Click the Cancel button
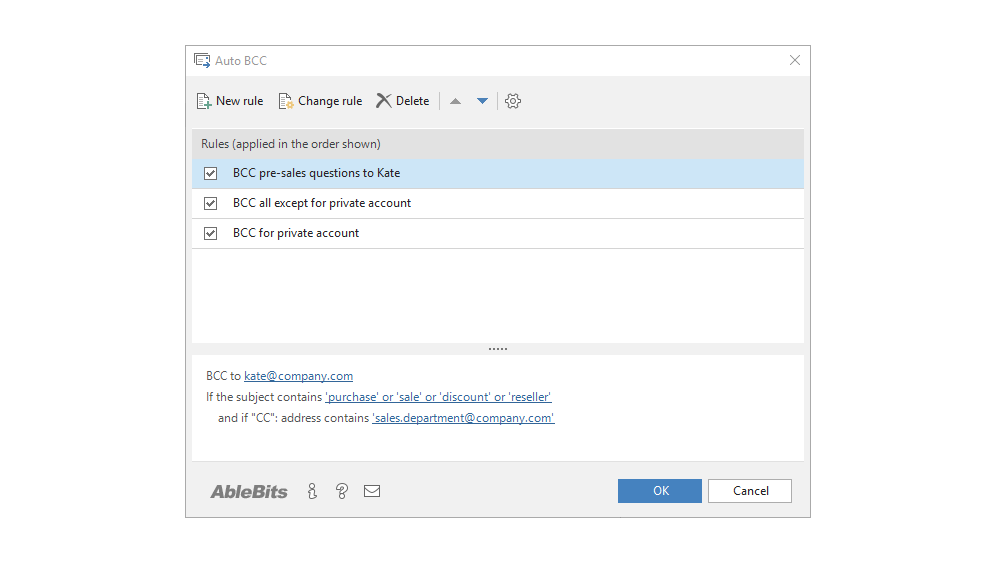The height and width of the screenshot is (567, 984). (750, 491)
